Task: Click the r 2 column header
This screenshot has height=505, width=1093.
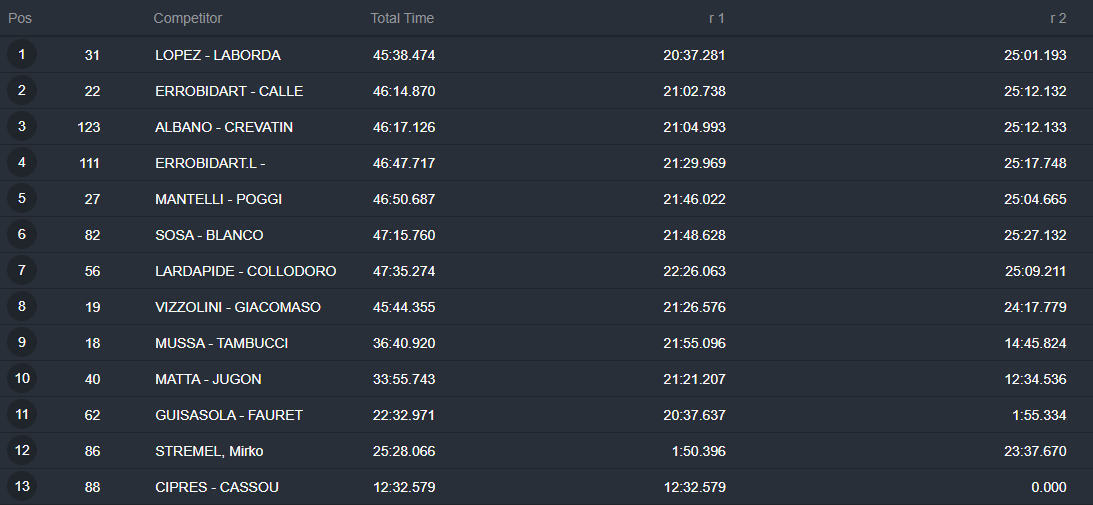Action: click(x=1058, y=18)
